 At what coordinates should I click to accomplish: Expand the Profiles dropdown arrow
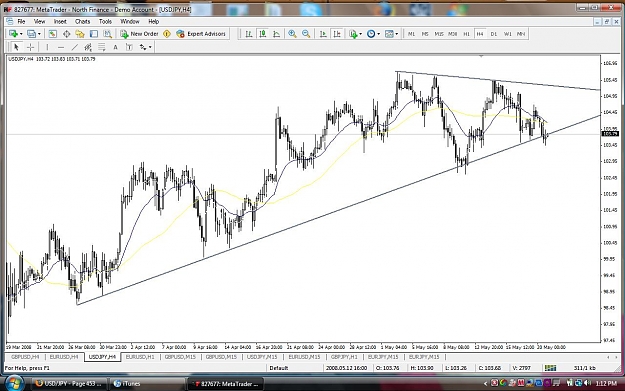(39, 34)
